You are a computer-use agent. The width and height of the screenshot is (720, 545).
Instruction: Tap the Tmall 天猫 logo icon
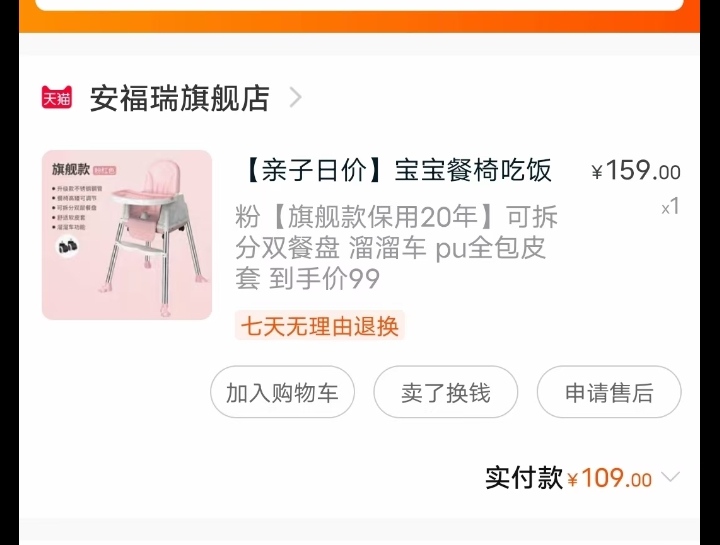[56, 97]
